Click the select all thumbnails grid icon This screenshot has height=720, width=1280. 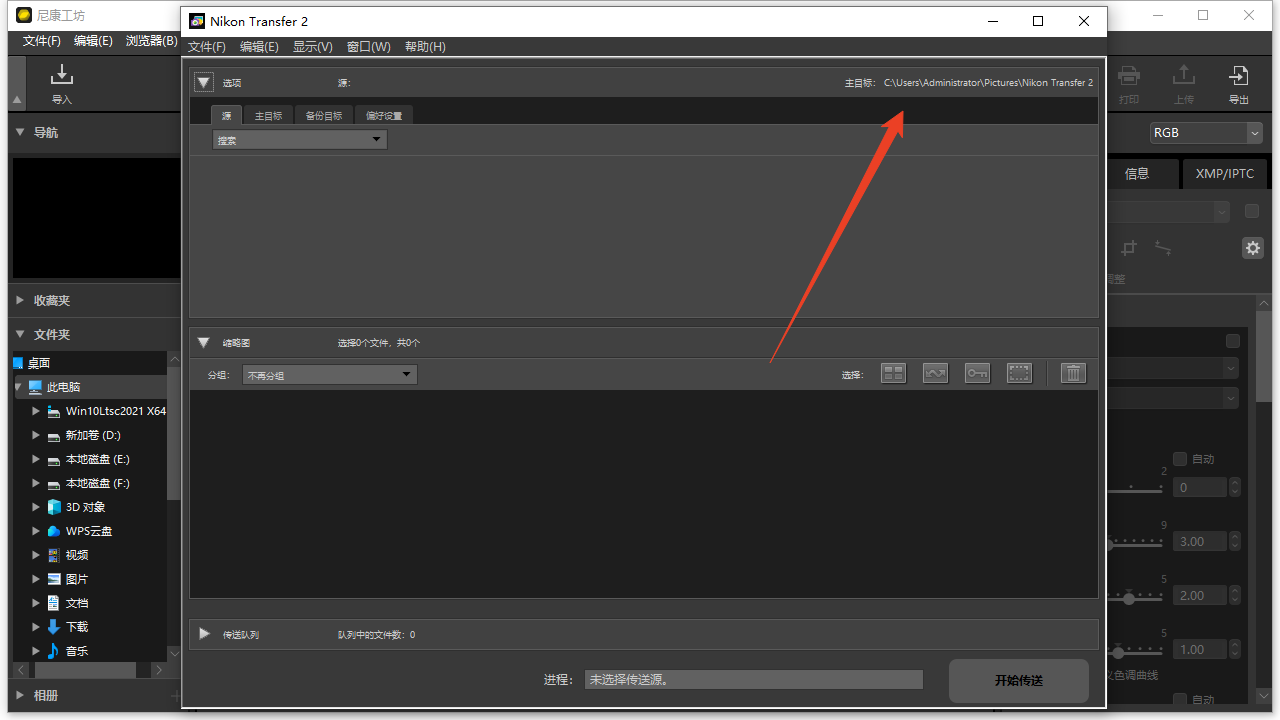pyautogui.click(x=893, y=374)
